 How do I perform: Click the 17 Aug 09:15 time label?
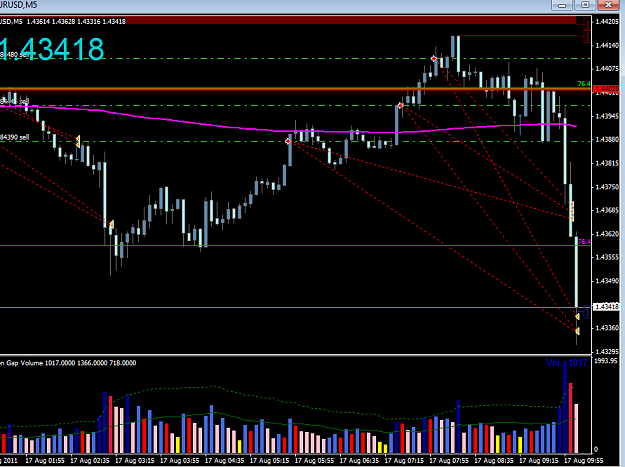[539, 461]
